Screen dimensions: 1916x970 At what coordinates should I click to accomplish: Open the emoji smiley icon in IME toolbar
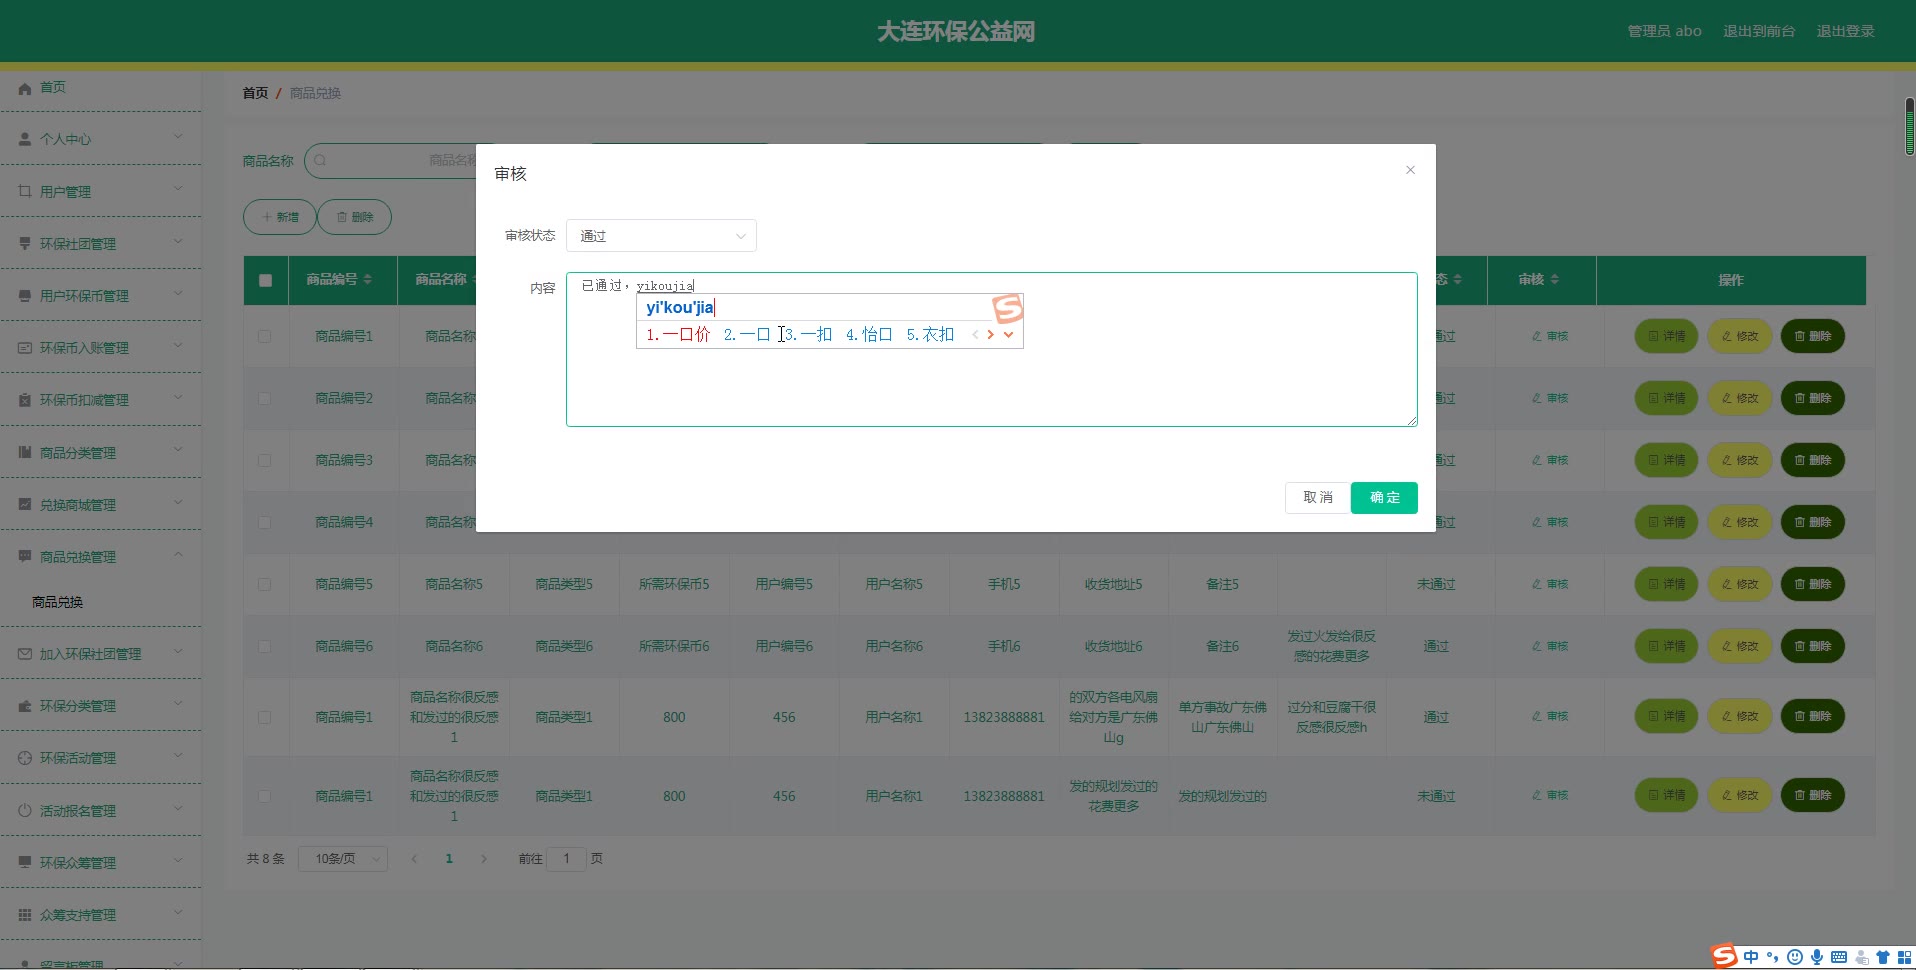coord(1795,957)
